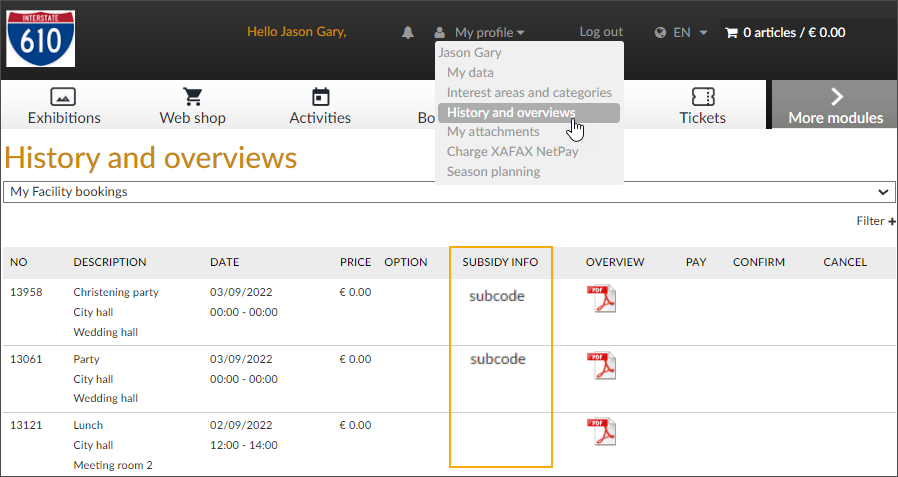Viewport: 898px width, 477px height.
Task: Open the My Facility bookings combo box
Action: 449,192
